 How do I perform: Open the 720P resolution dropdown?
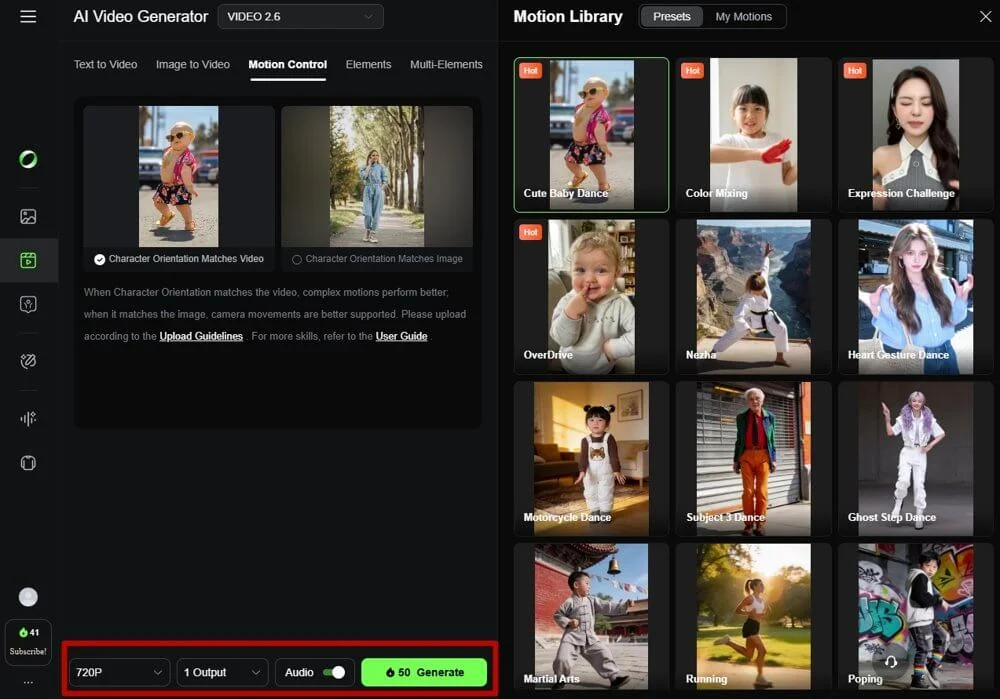[119, 673]
